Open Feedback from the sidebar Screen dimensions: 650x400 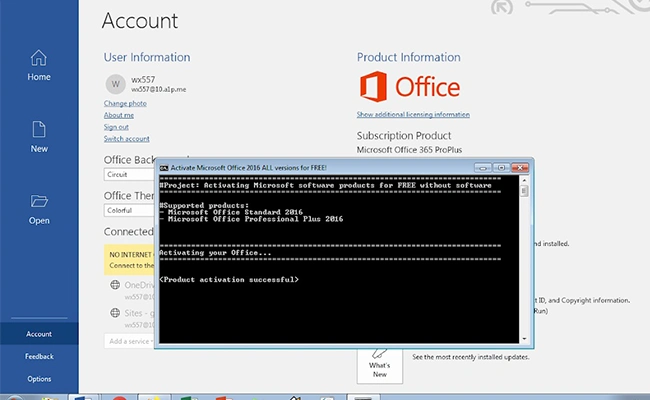39,356
